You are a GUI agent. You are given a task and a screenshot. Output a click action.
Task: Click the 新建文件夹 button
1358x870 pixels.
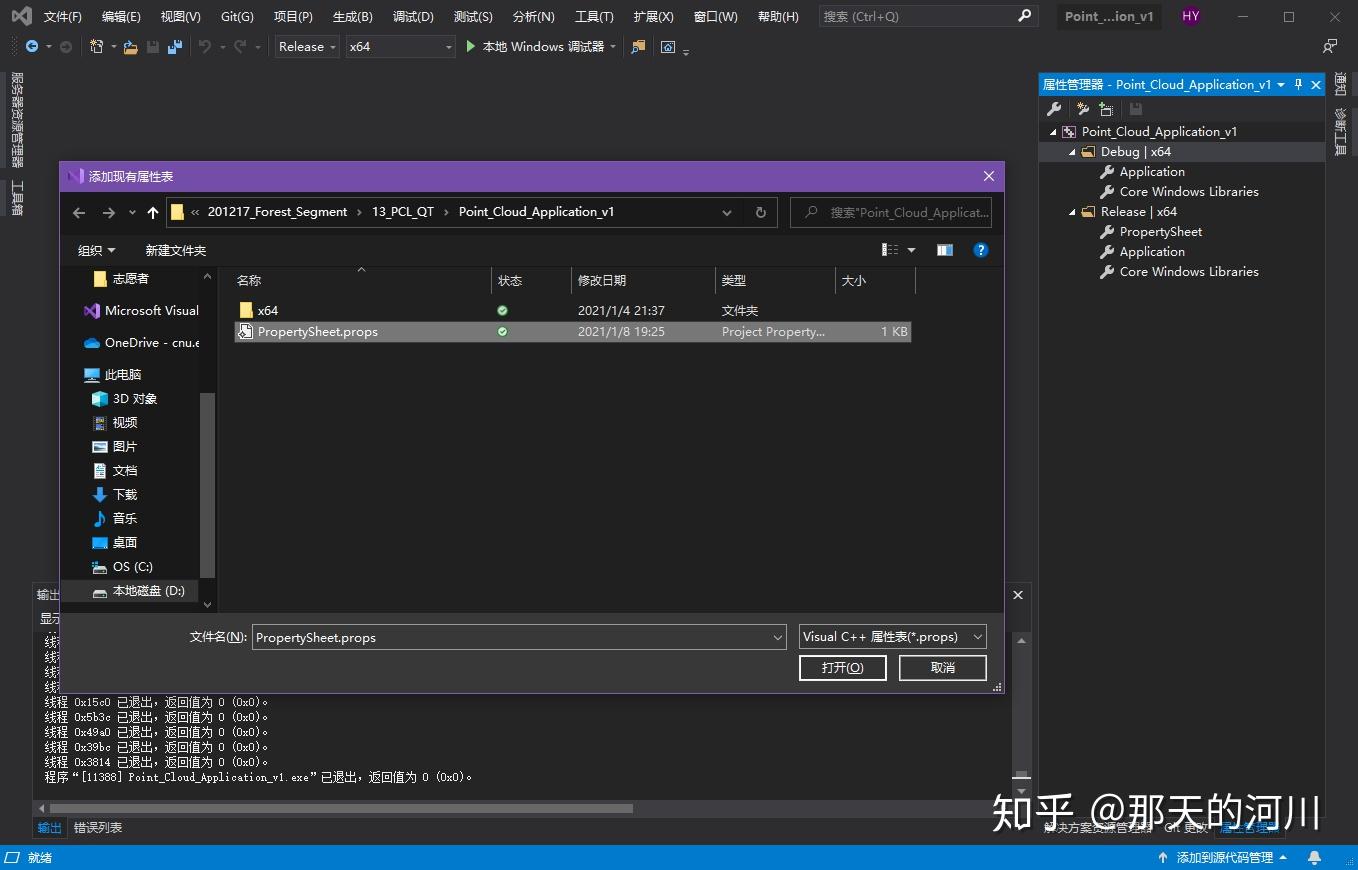click(x=175, y=250)
